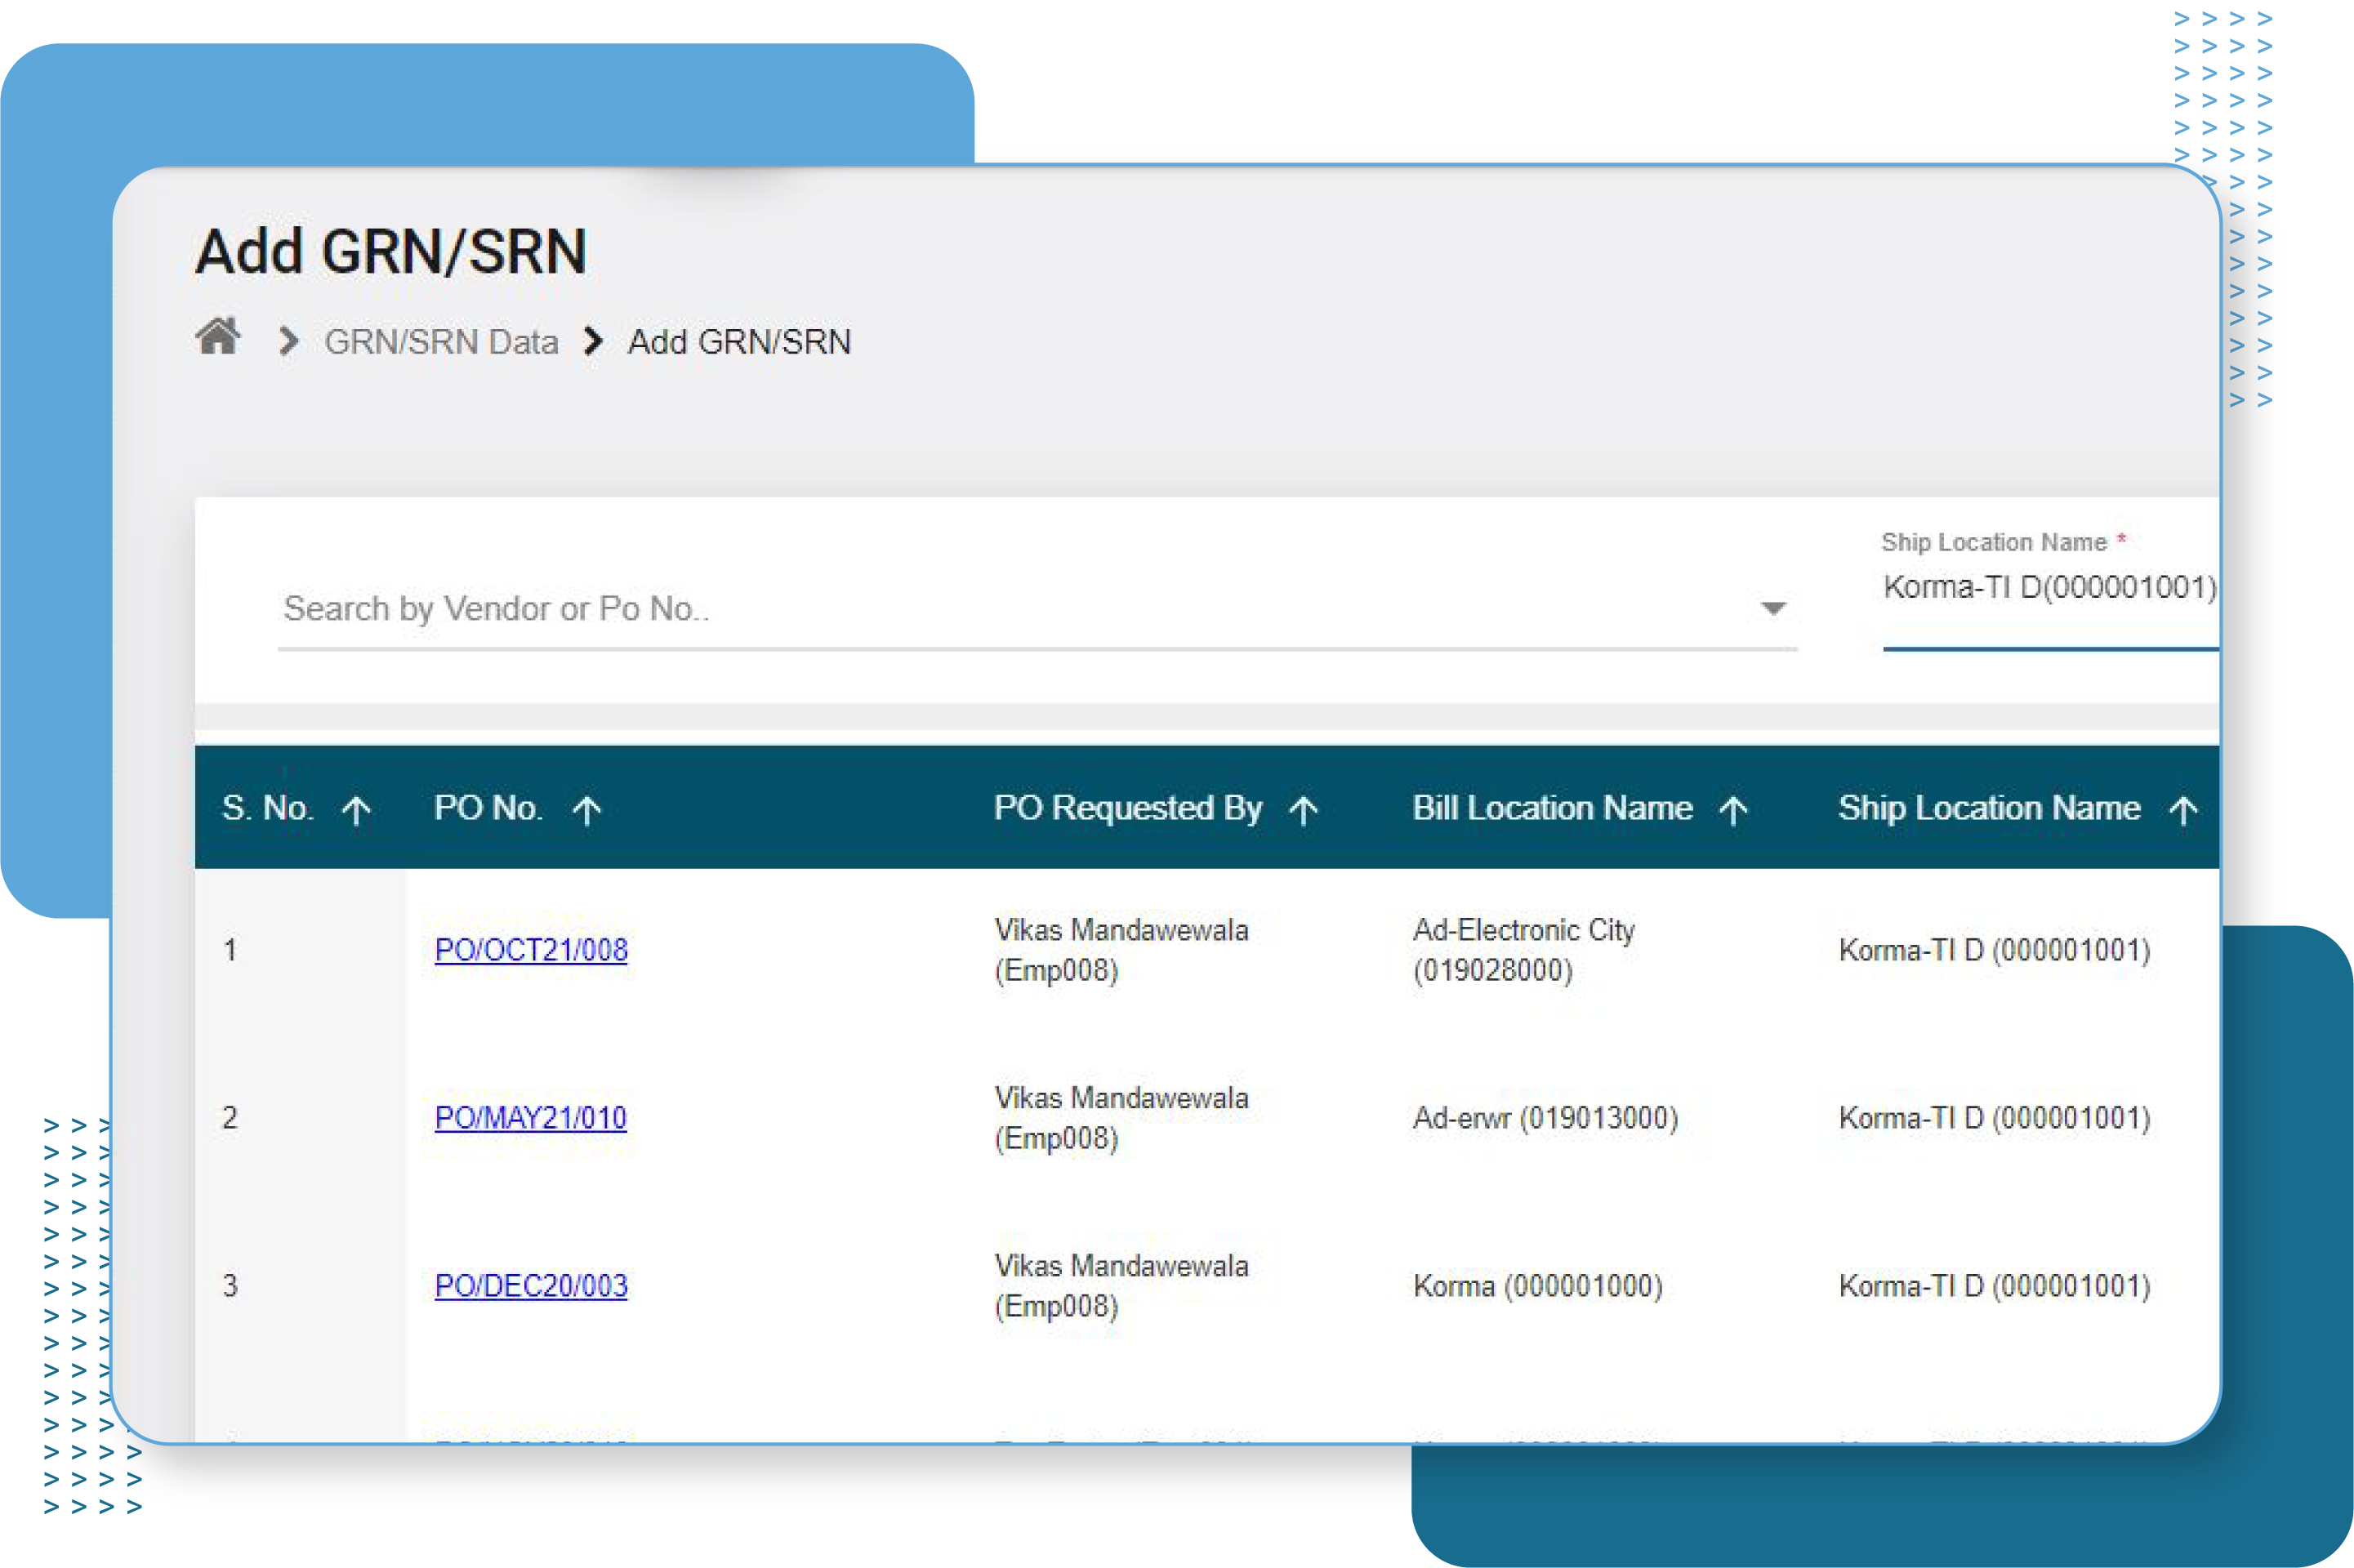The height and width of the screenshot is (1568, 2354).
Task: Sort by Bill Location Name arrow
Action: (x=1733, y=810)
